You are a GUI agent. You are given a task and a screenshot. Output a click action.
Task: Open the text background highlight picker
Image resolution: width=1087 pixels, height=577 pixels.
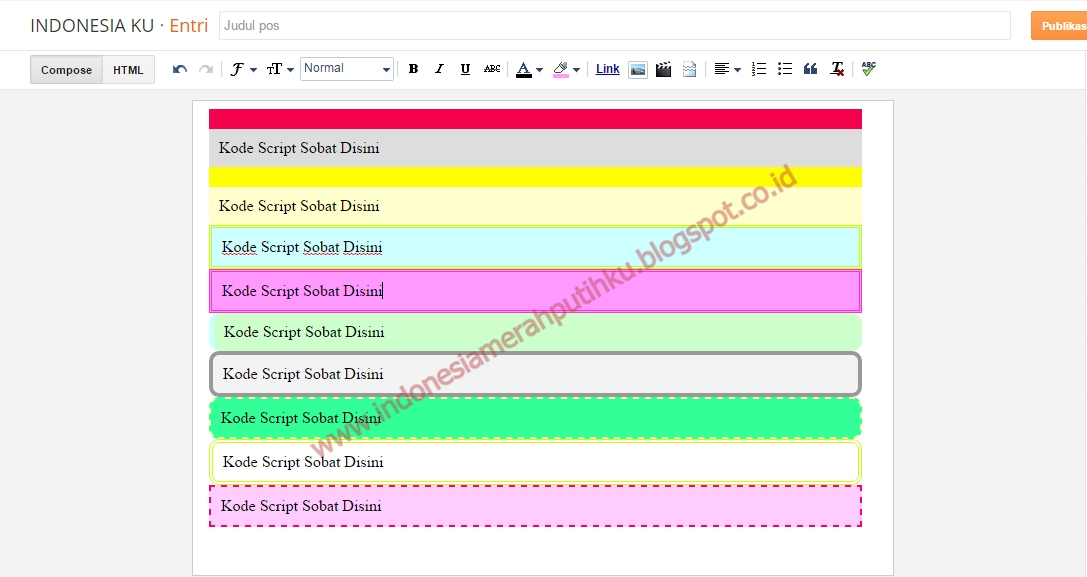(566, 69)
